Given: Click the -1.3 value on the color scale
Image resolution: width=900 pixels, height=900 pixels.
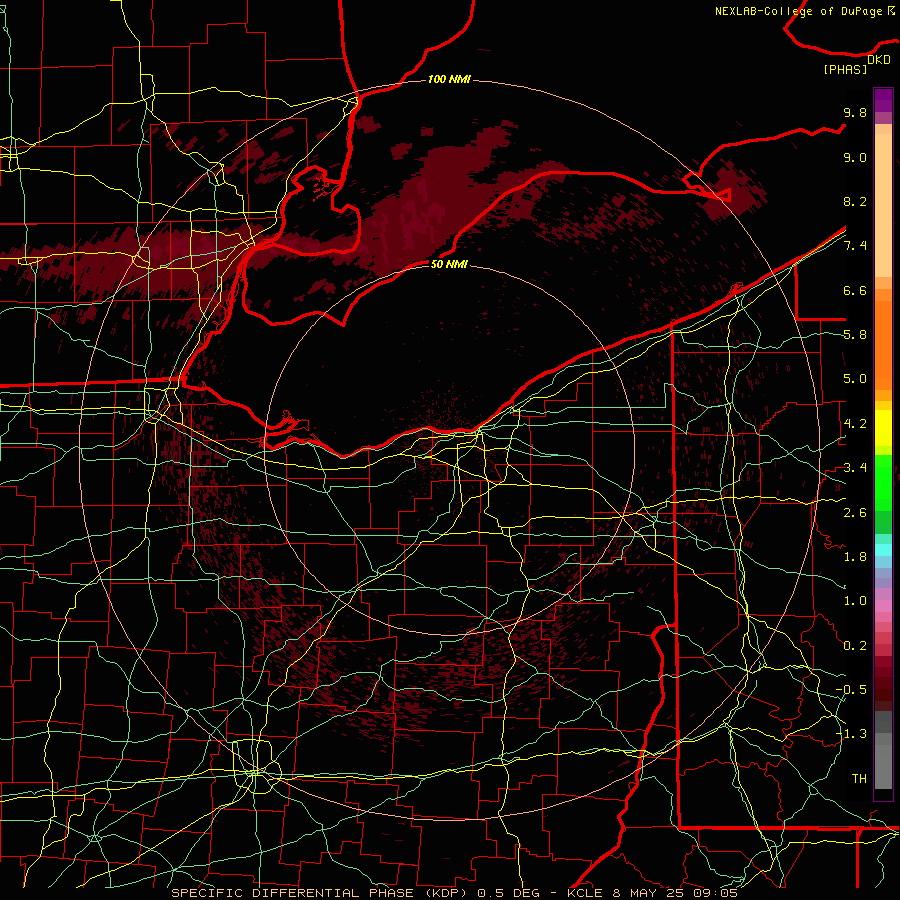Looking at the screenshot, I should 851,734.
